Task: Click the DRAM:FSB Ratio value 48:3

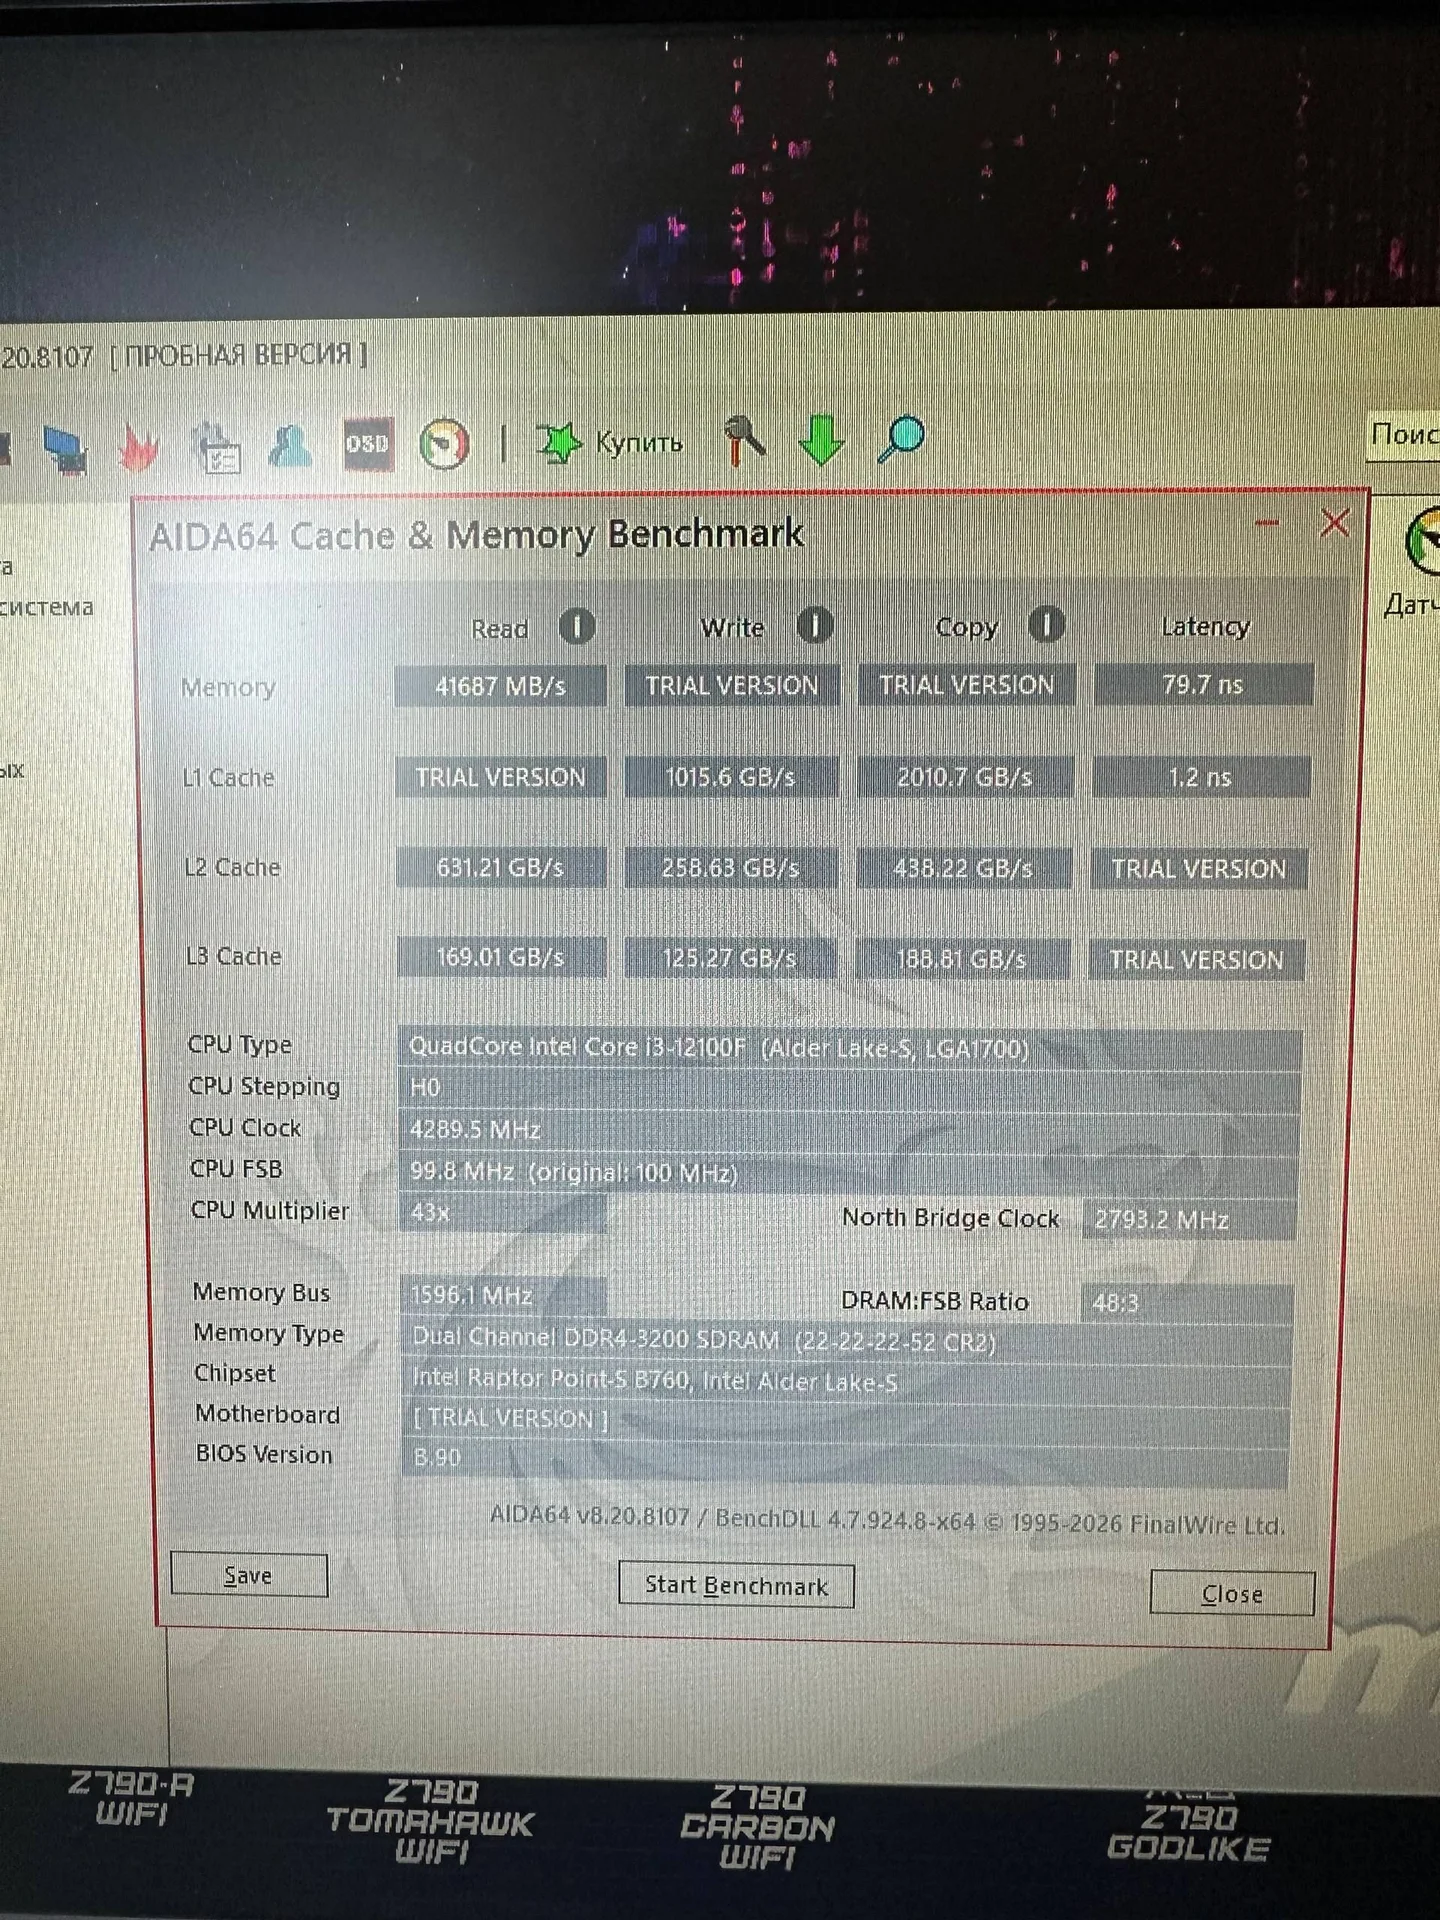Action: tap(1187, 1302)
